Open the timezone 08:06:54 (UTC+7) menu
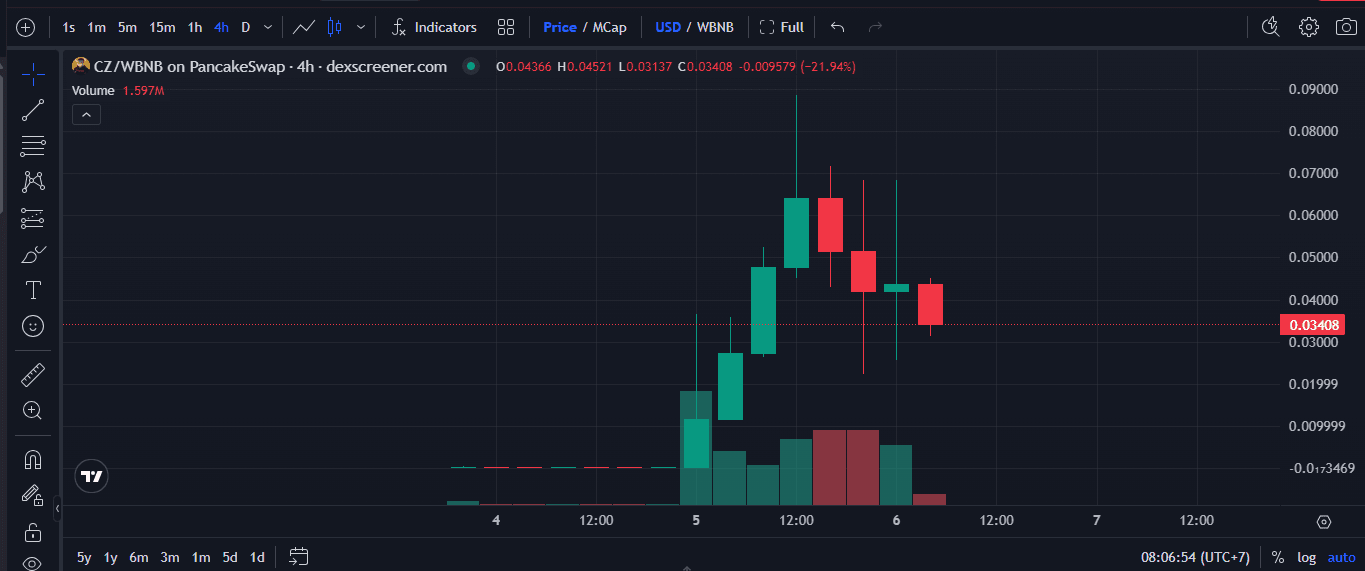The height and width of the screenshot is (571, 1365). (1195, 557)
